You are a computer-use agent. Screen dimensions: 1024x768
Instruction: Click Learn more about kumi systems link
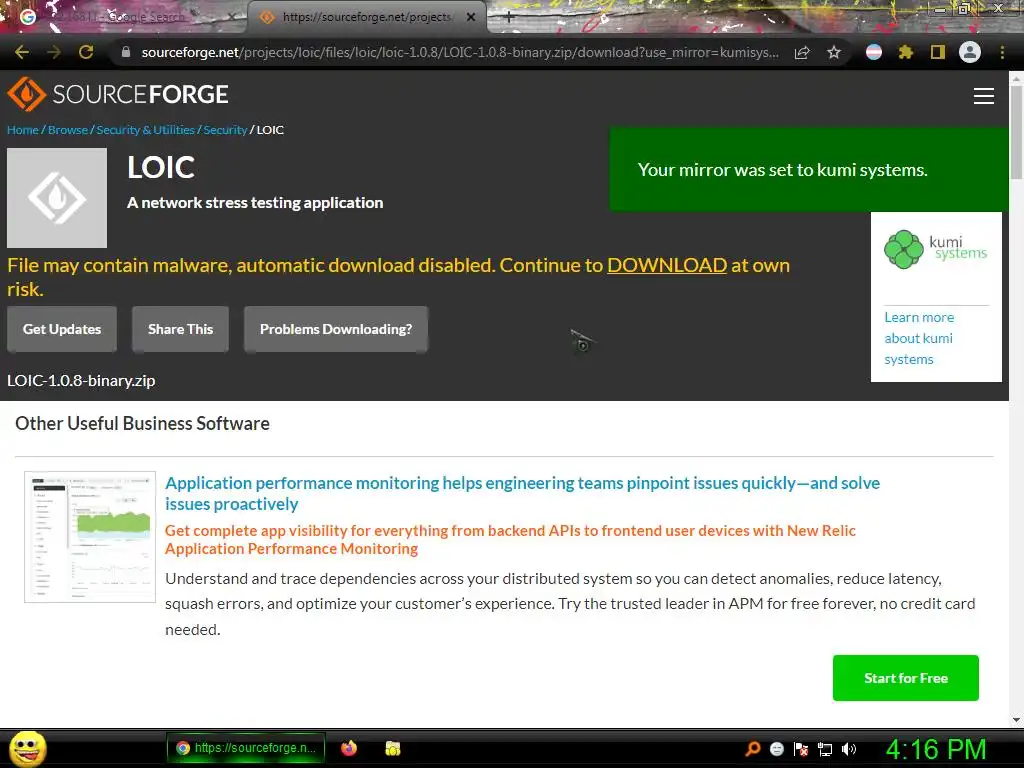(919, 338)
